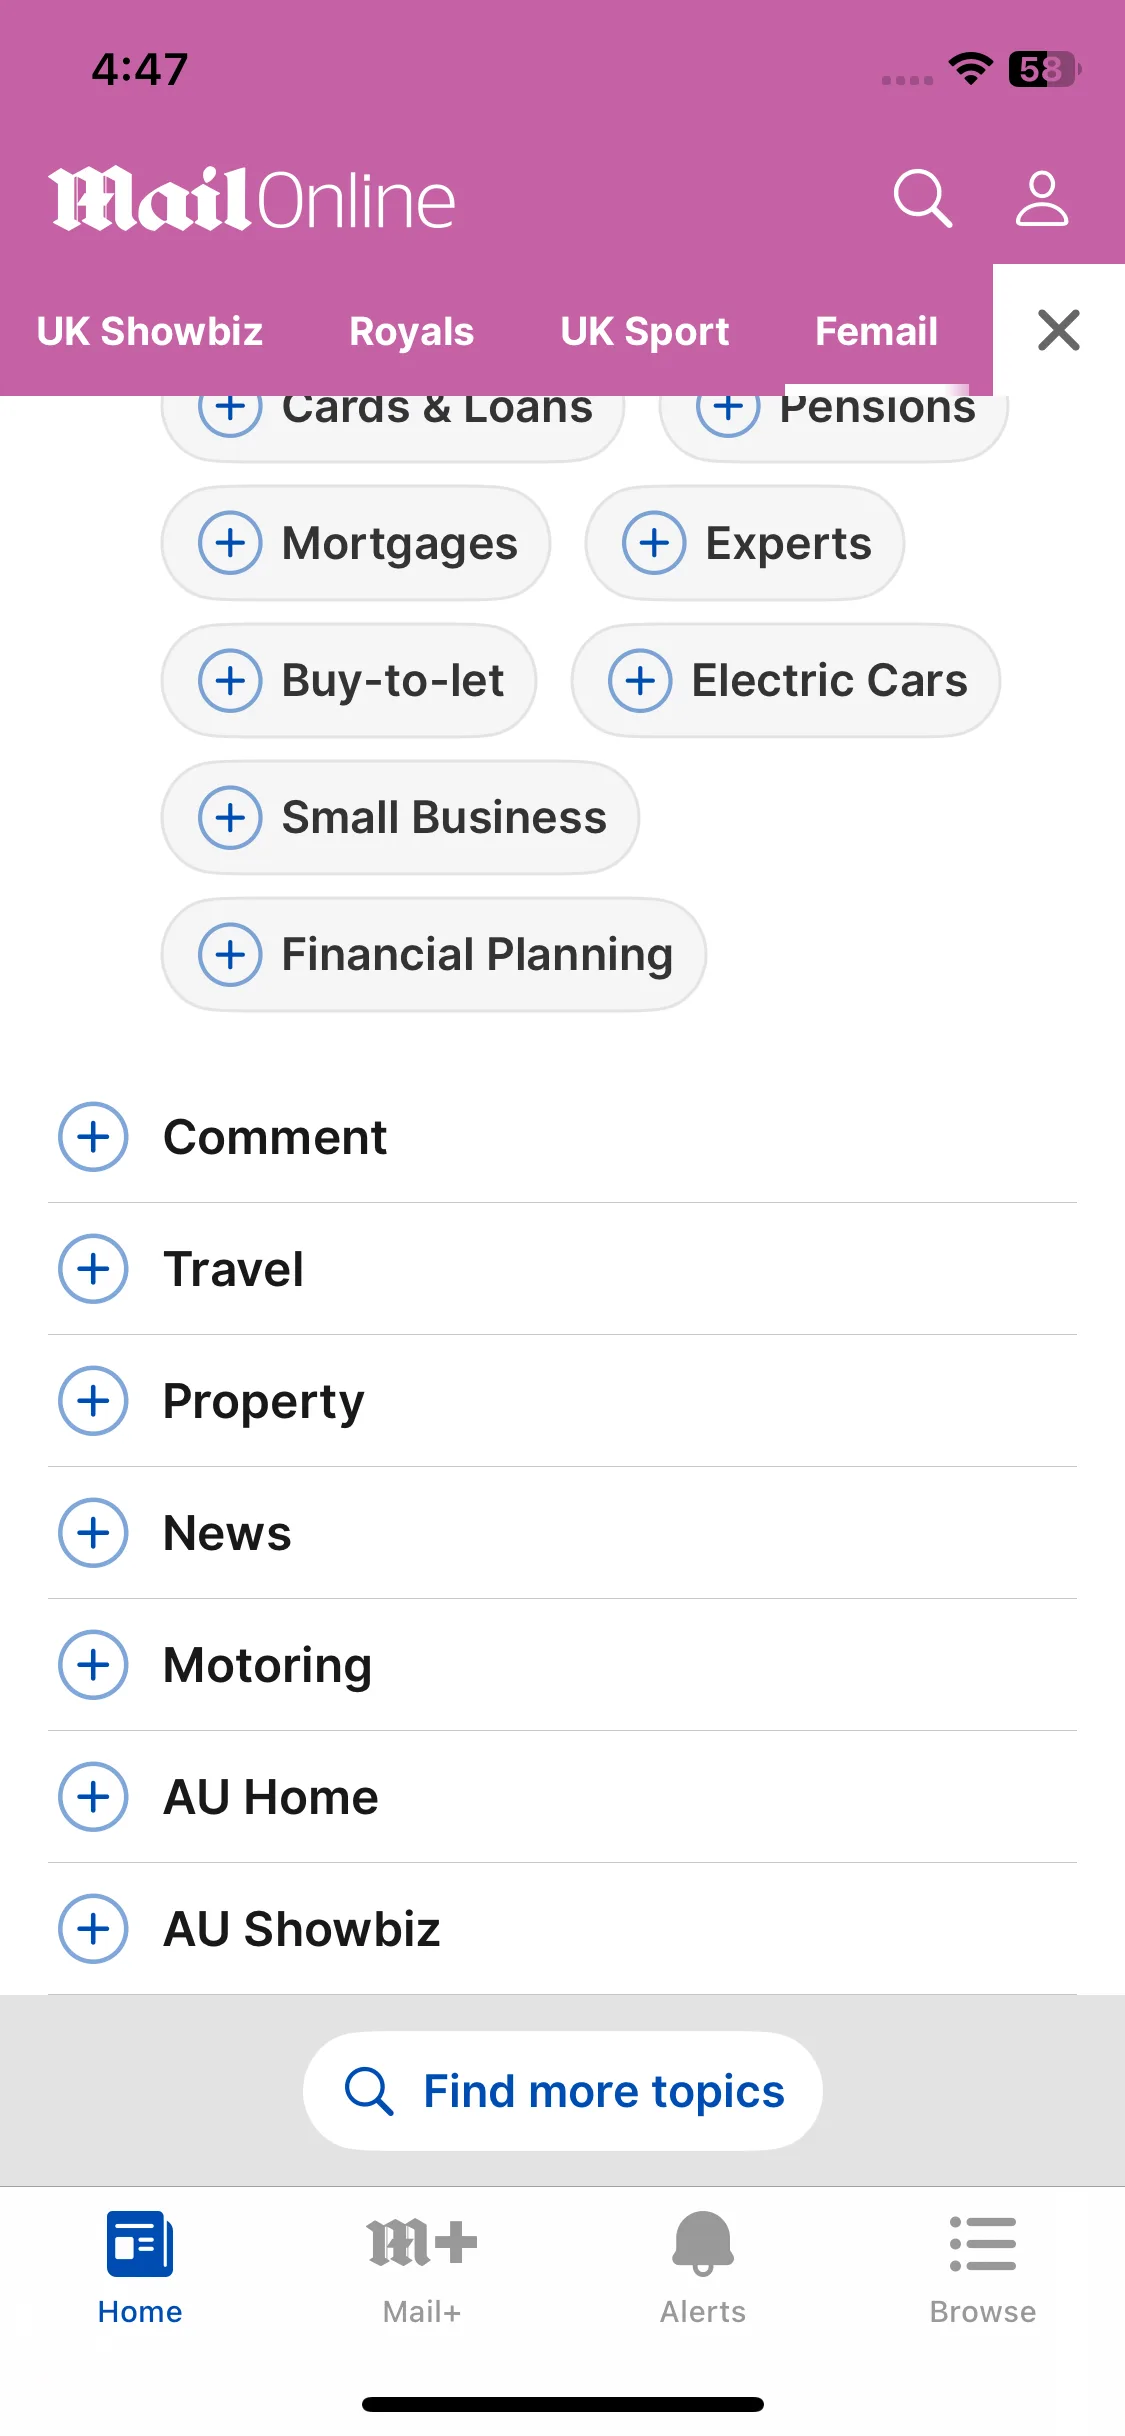Add the Small Business topic chip

tap(400, 817)
